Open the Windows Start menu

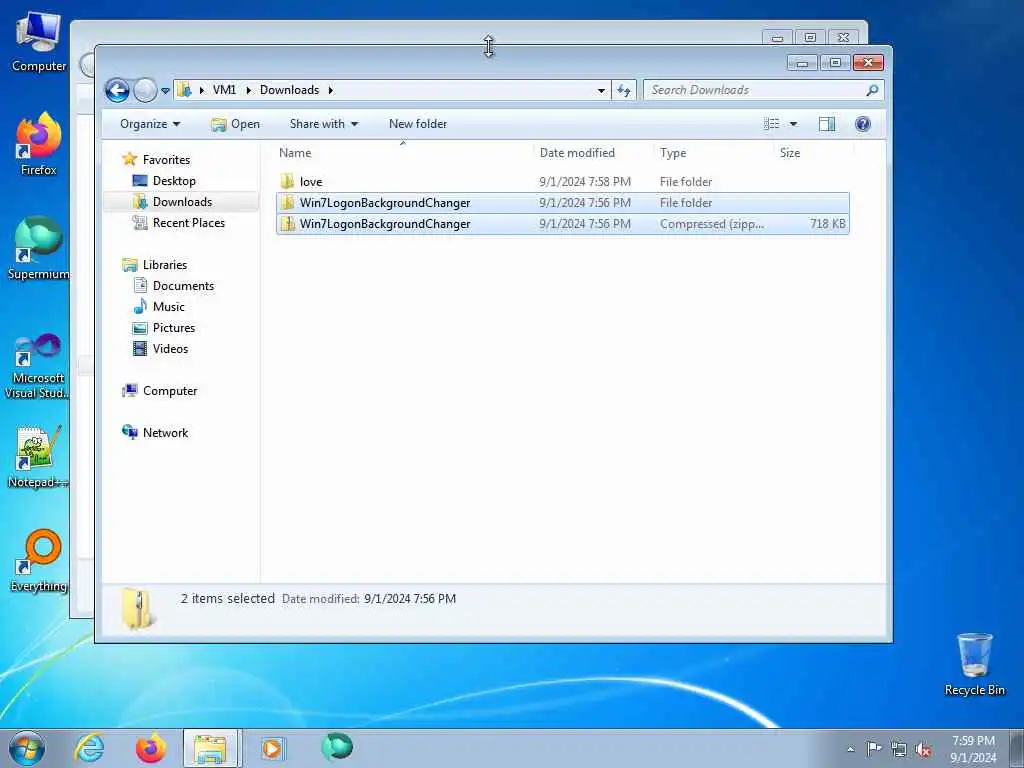click(27, 748)
